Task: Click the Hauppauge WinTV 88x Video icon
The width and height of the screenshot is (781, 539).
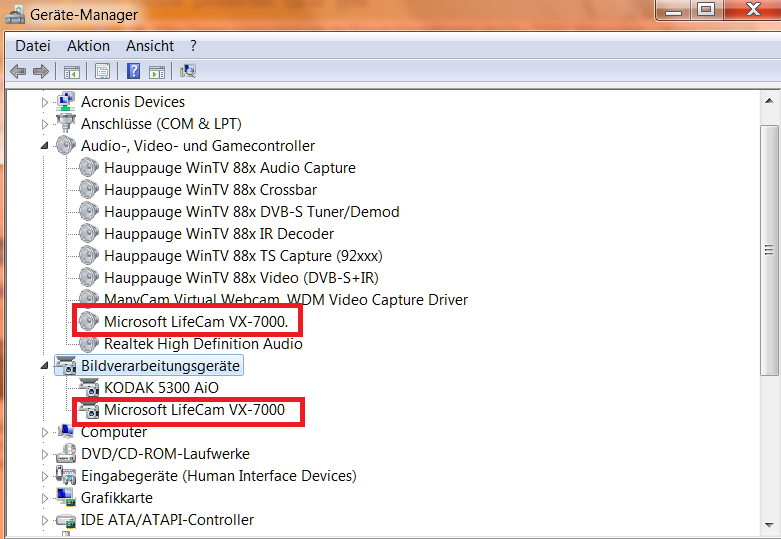Action: [89, 277]
